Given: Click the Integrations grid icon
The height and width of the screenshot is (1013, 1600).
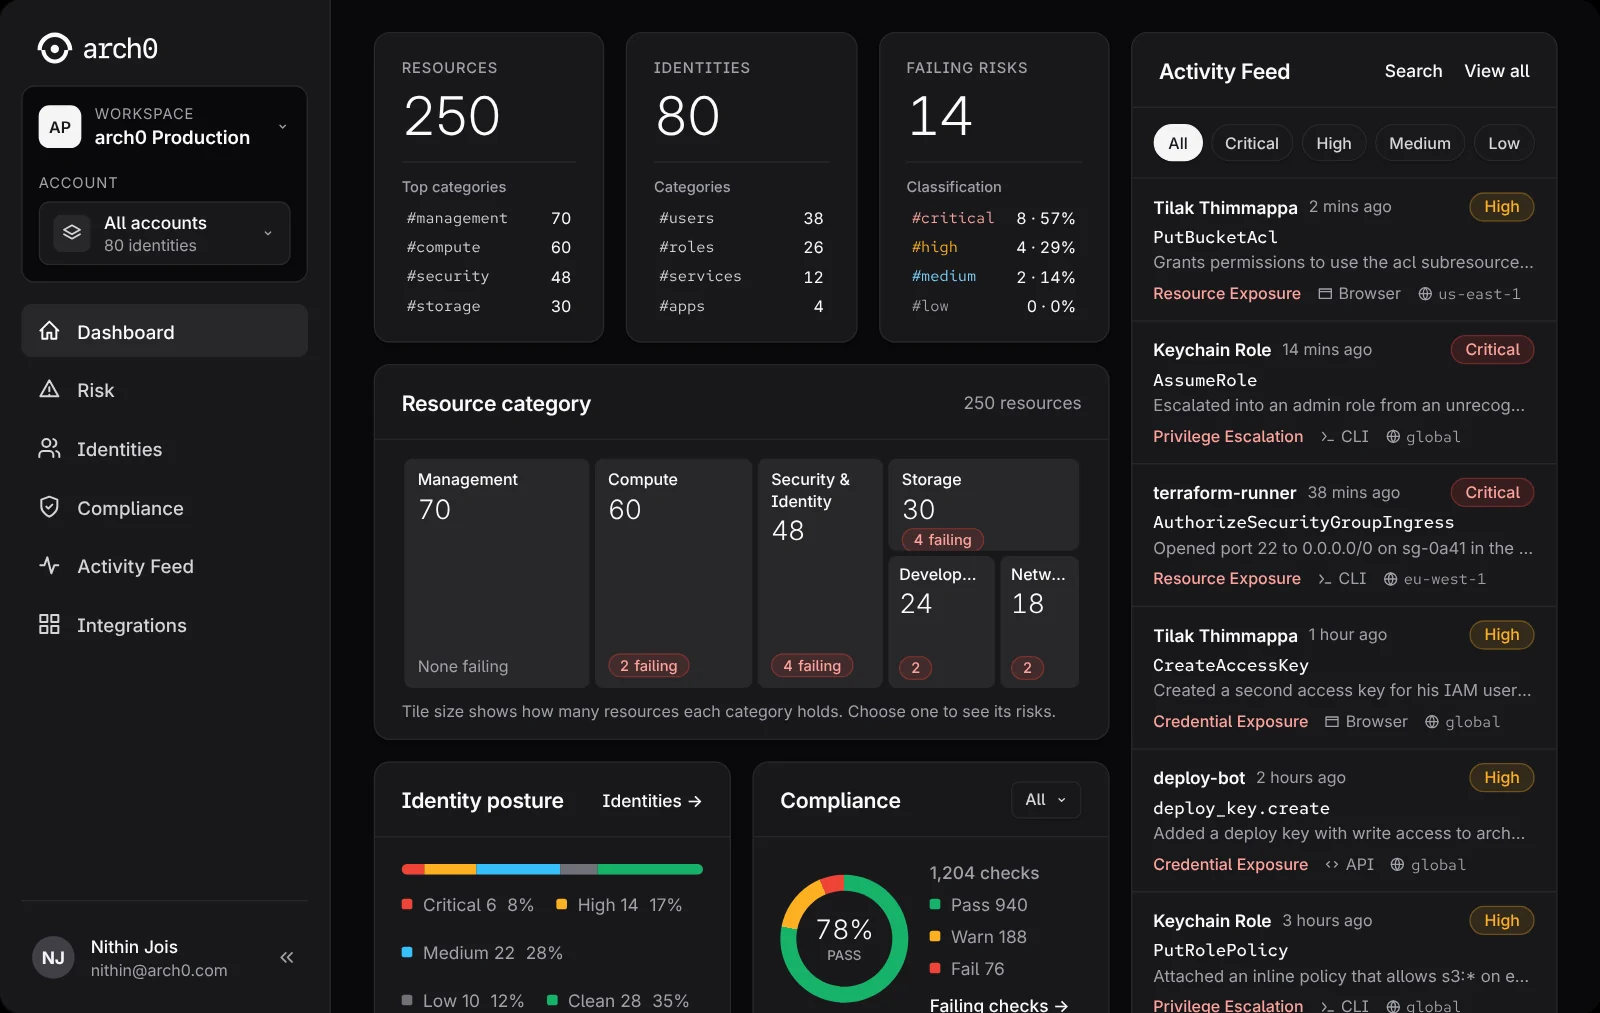Looking at the screenshot, I should point(49,624).
